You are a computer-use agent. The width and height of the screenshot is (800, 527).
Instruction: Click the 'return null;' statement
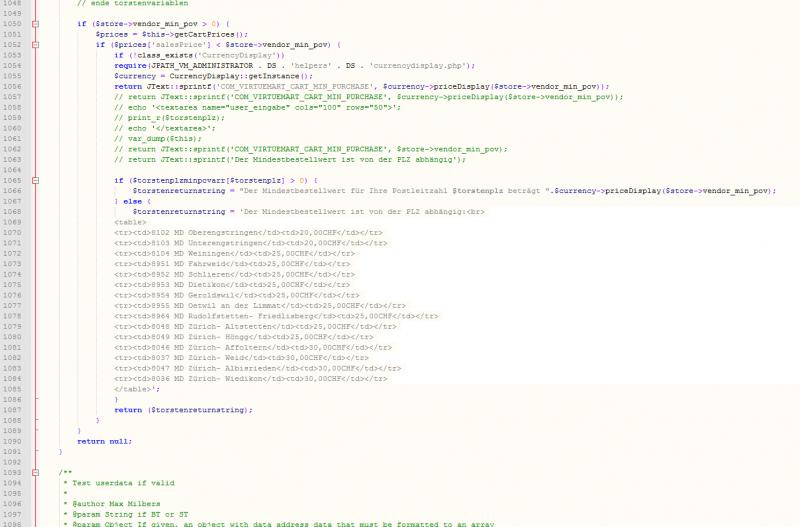[104, 441]
